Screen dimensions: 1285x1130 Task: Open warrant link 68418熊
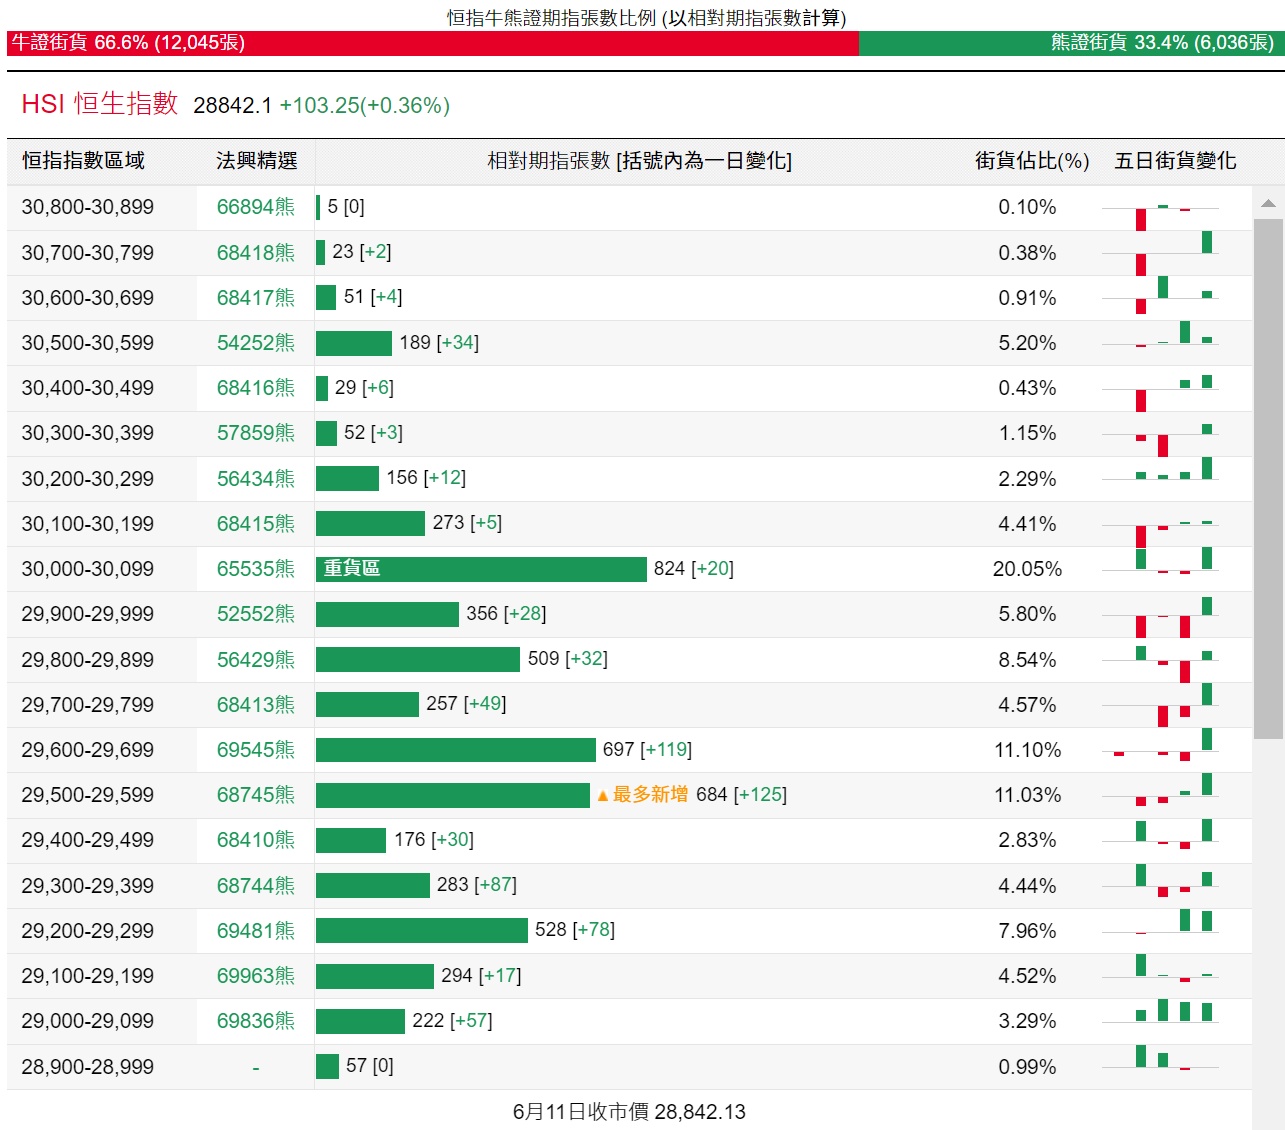(255, 253)
